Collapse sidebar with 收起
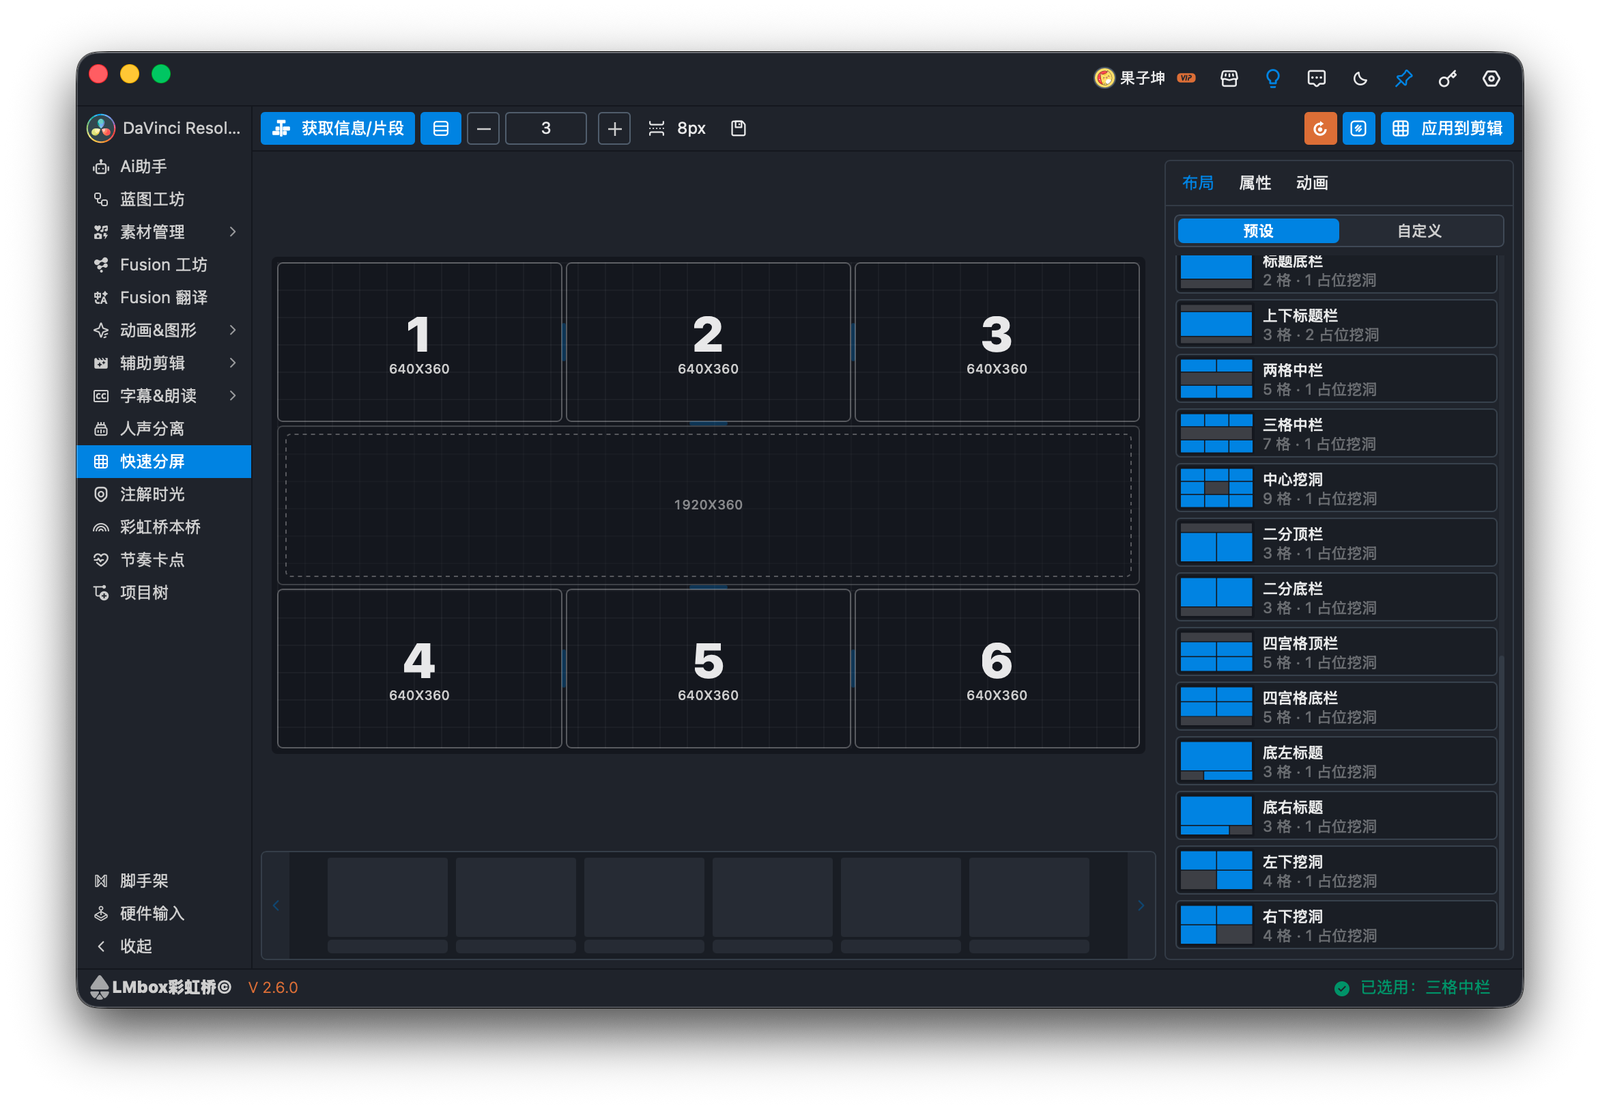 pos(164,946)
